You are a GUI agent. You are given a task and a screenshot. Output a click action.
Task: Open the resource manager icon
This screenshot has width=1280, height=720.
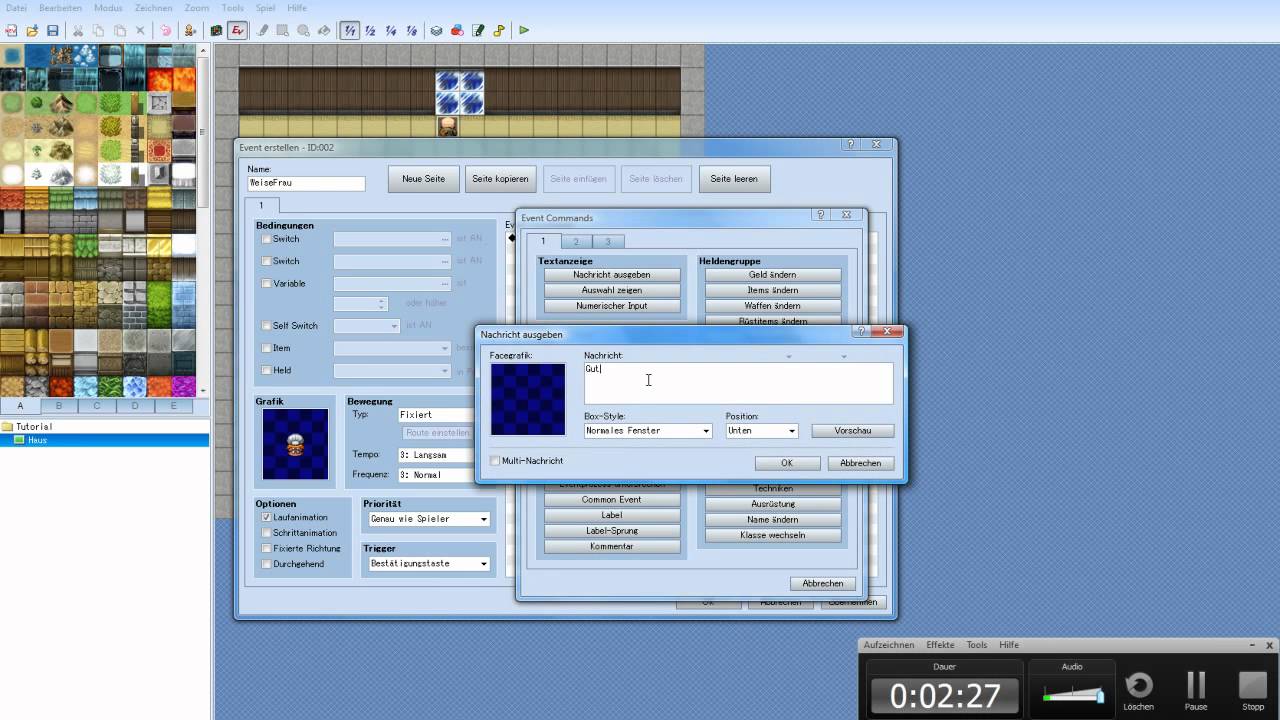click(x=458, y=30)
